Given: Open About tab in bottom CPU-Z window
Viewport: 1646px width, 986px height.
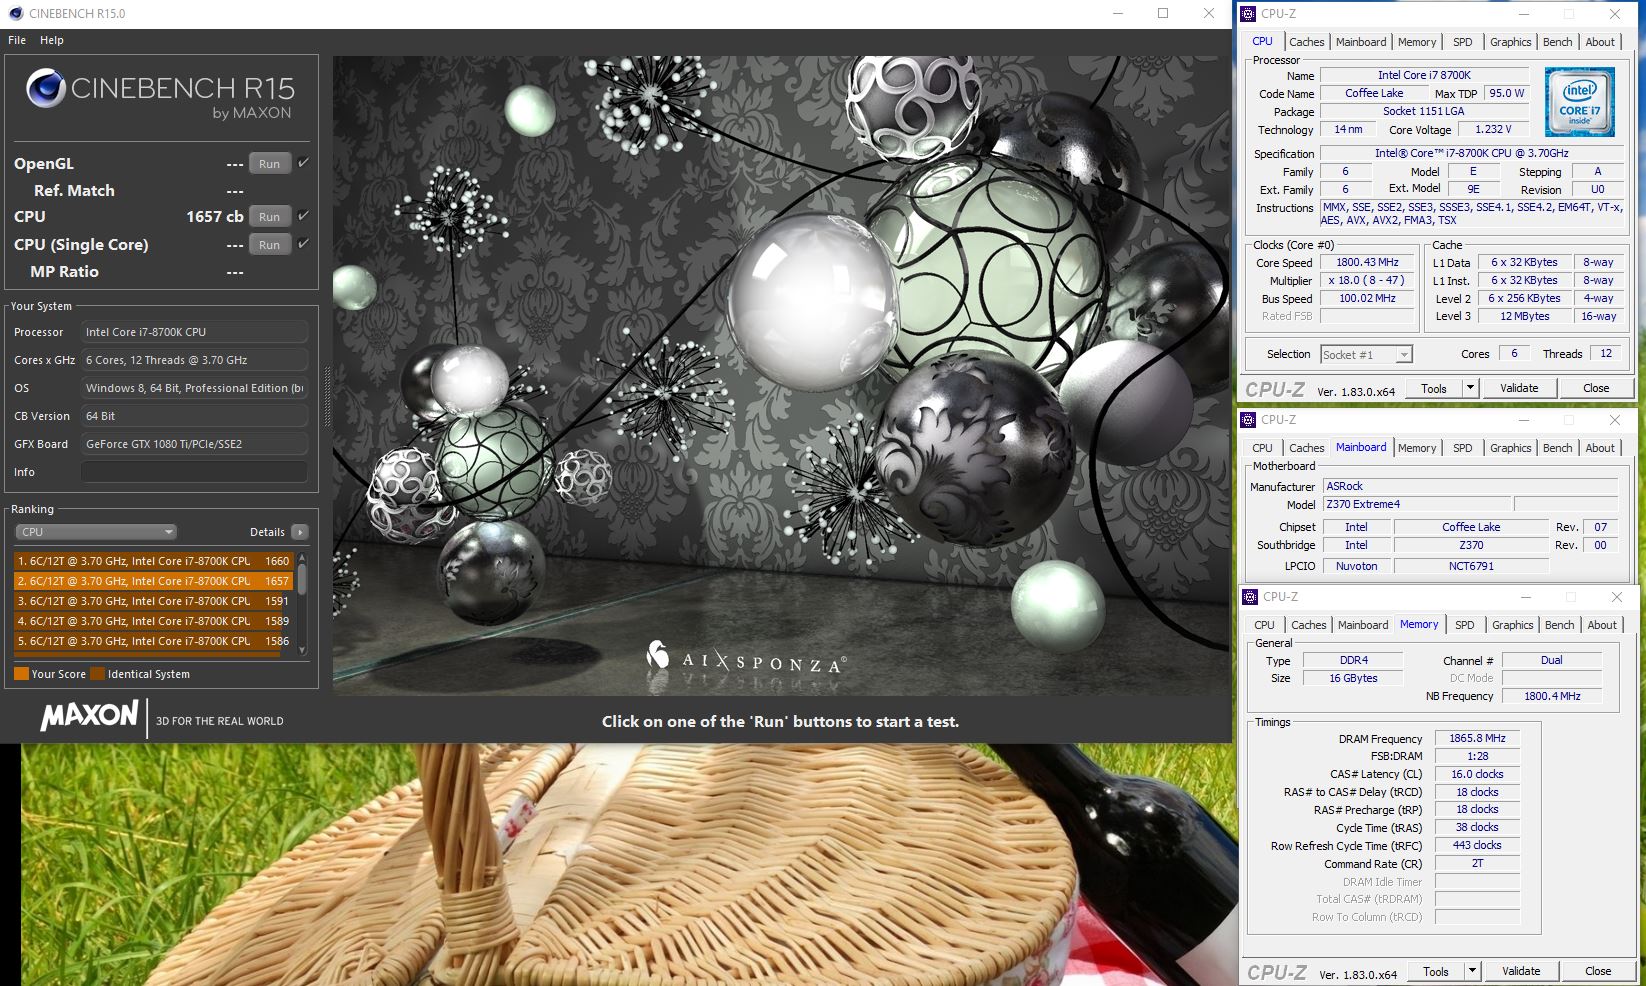Looking at the screenshot, I should coord(1602,625).
